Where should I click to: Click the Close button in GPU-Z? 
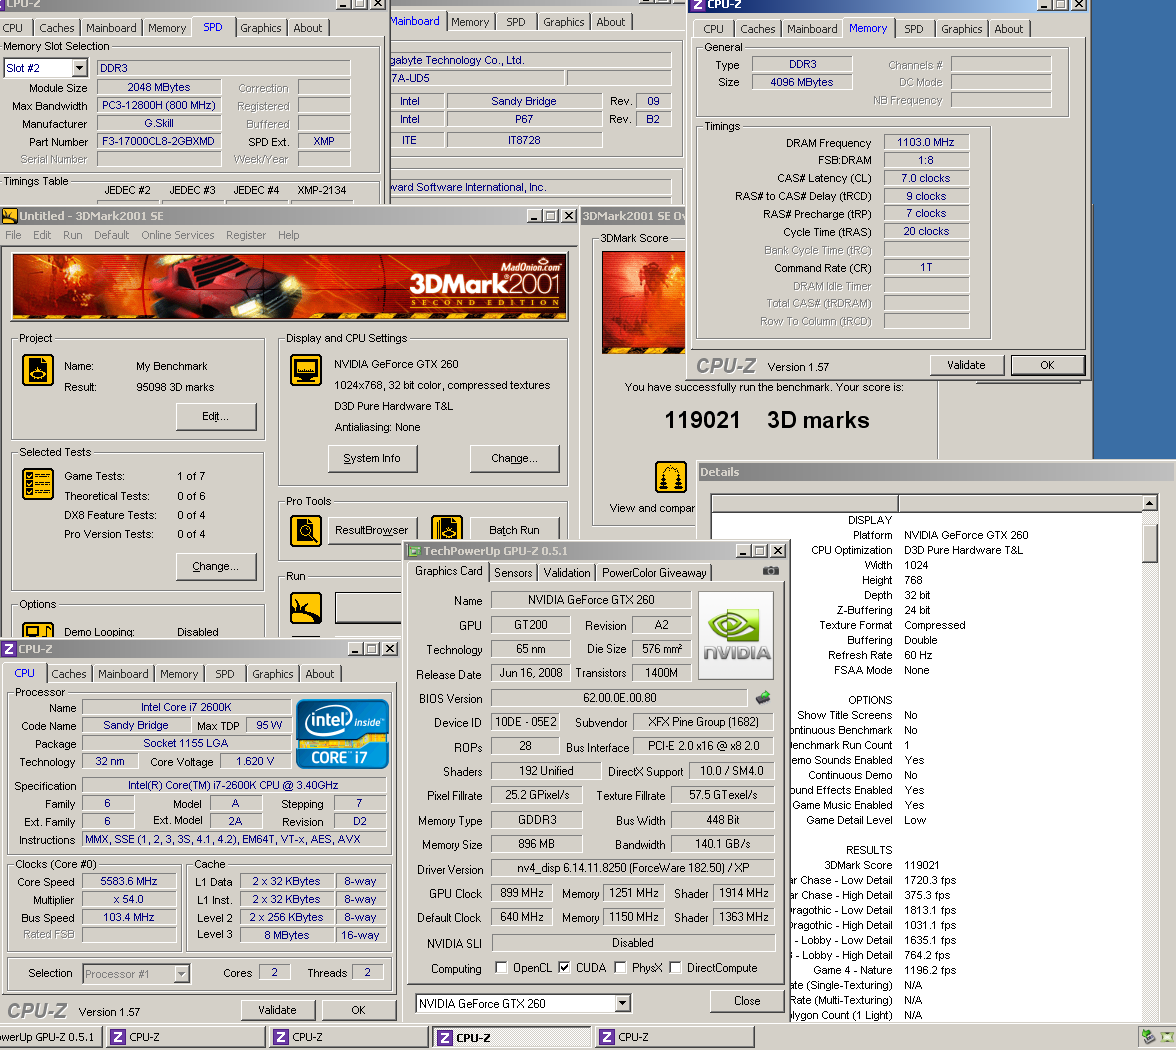[x=747, y=1001]
